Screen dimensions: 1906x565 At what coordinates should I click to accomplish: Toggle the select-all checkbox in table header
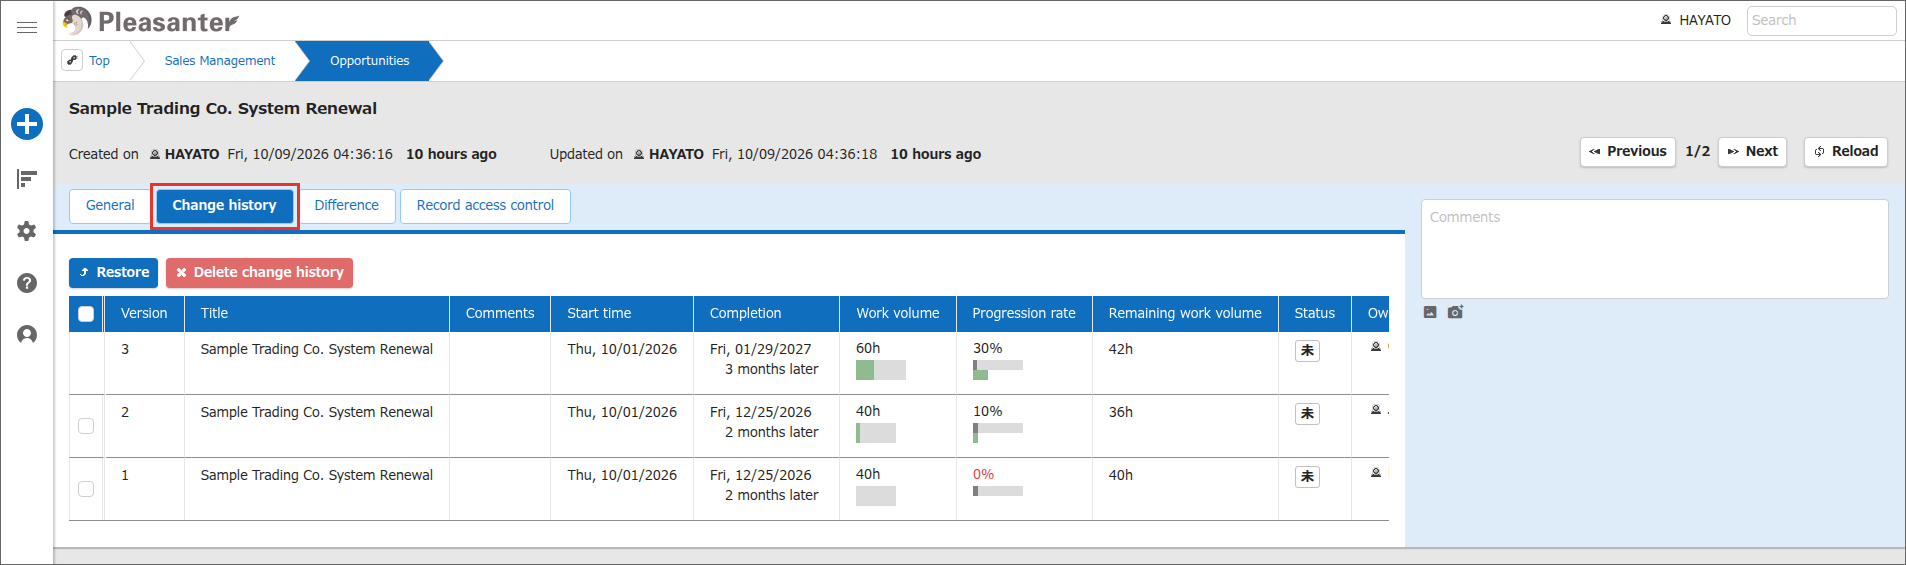click(86, 314)
